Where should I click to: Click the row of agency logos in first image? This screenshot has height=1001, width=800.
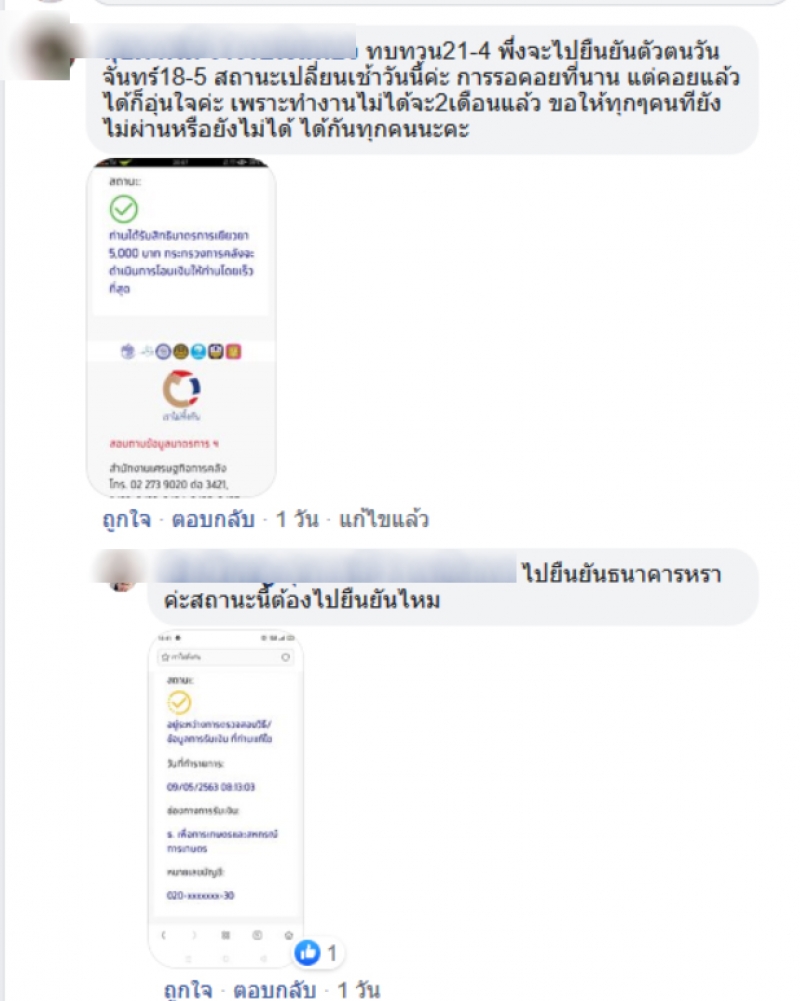pos(181,351)
